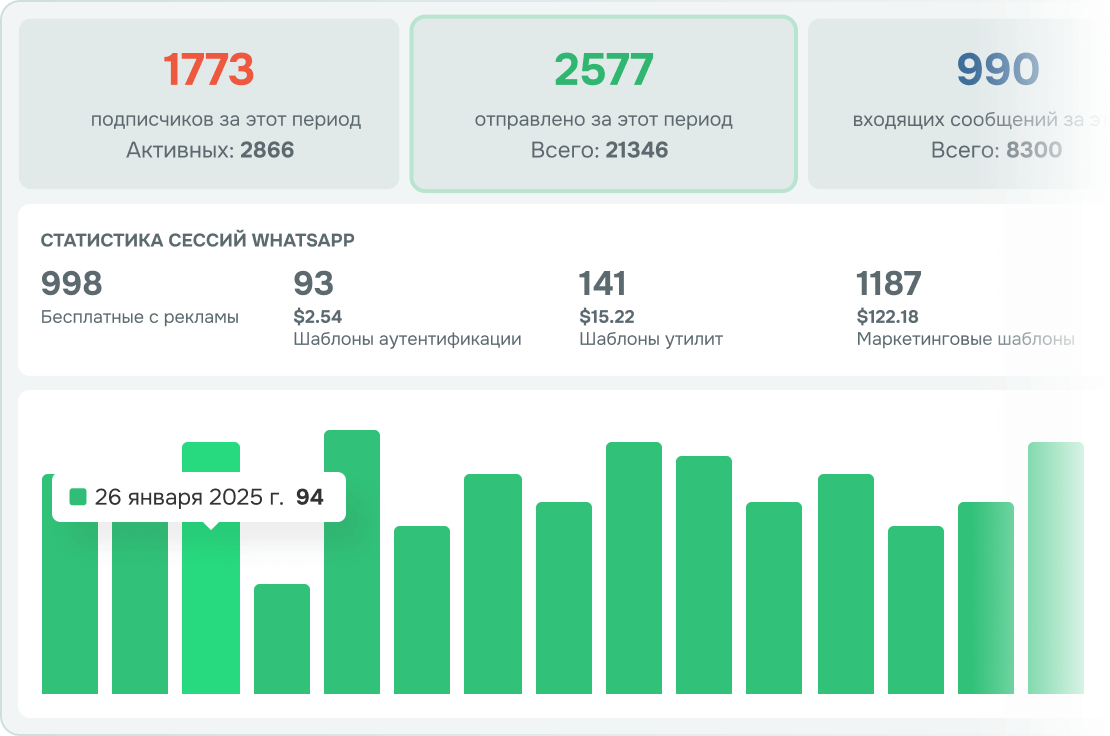
Task: Click the 26 января 2025 tooltip
Action: click(199, 497)
